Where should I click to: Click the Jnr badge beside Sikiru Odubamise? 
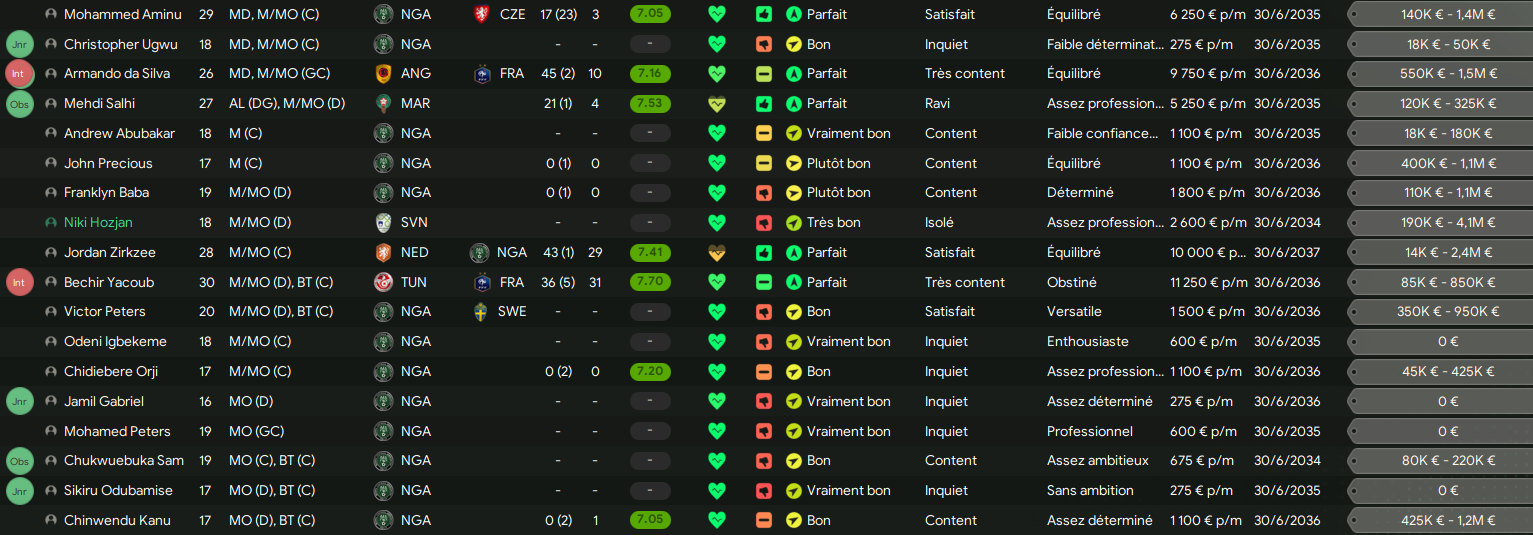(x=19, y=491)
